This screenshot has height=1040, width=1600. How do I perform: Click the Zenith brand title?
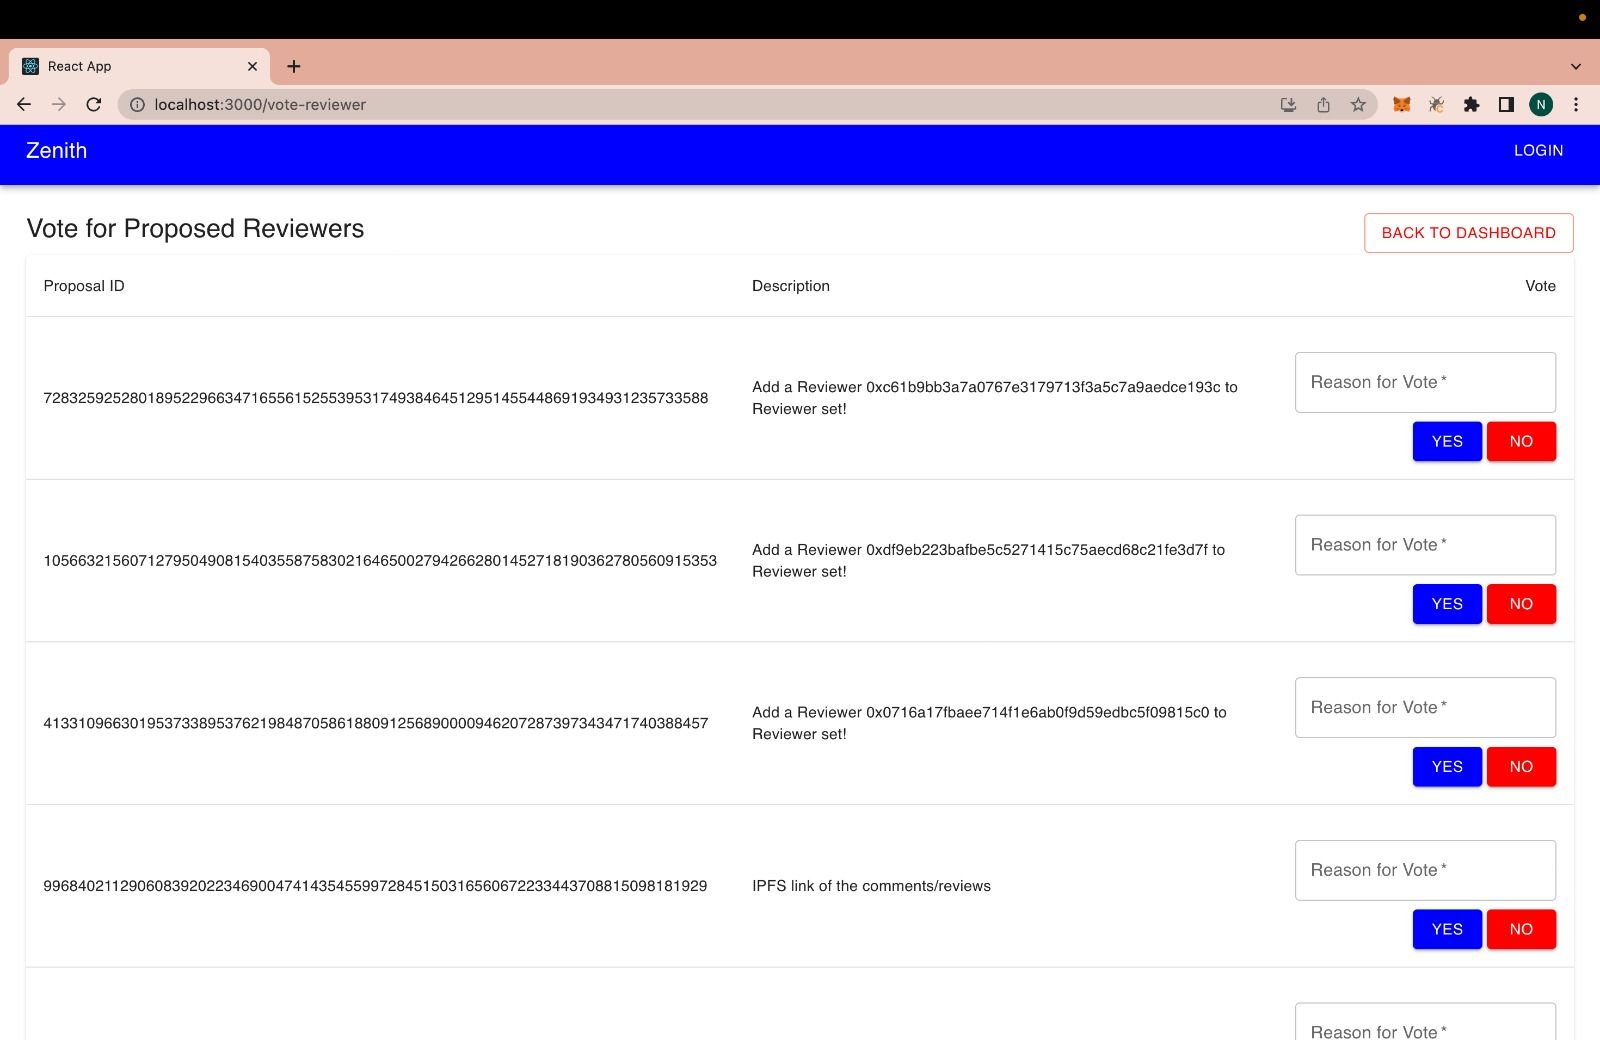pyautogui.click(x=56, y=151)
